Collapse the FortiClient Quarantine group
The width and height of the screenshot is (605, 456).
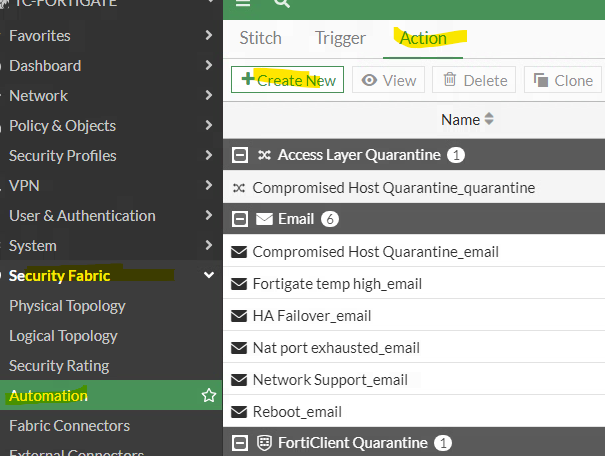[240, 443]
